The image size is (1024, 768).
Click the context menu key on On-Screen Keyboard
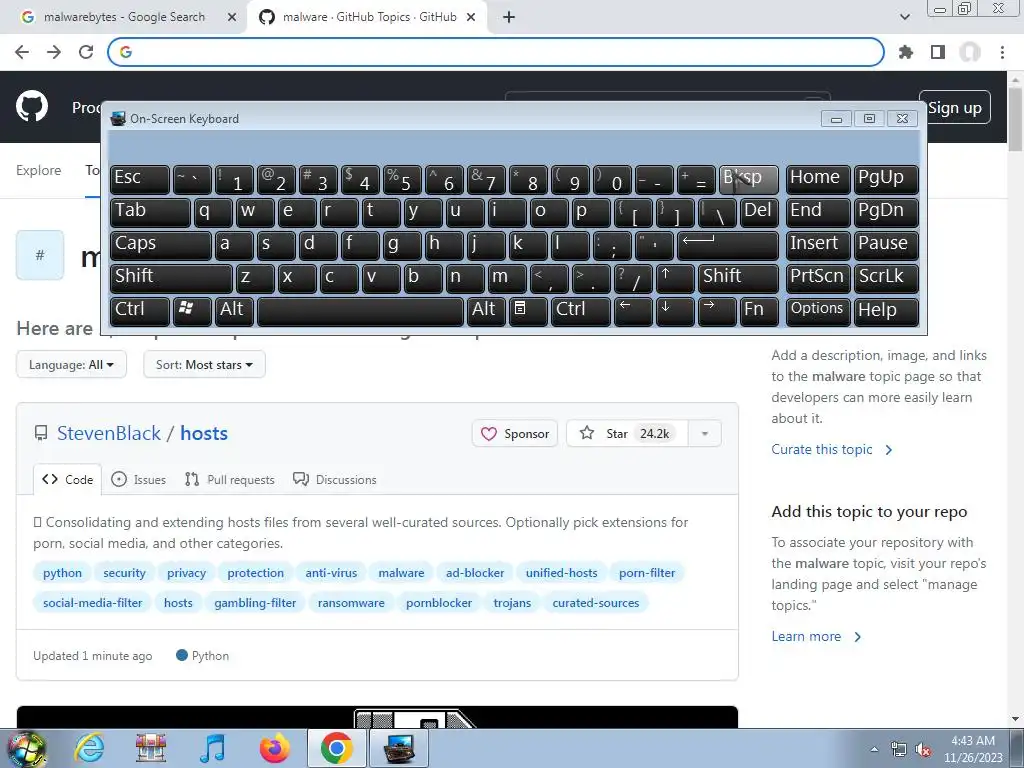[x=527, y=310]
